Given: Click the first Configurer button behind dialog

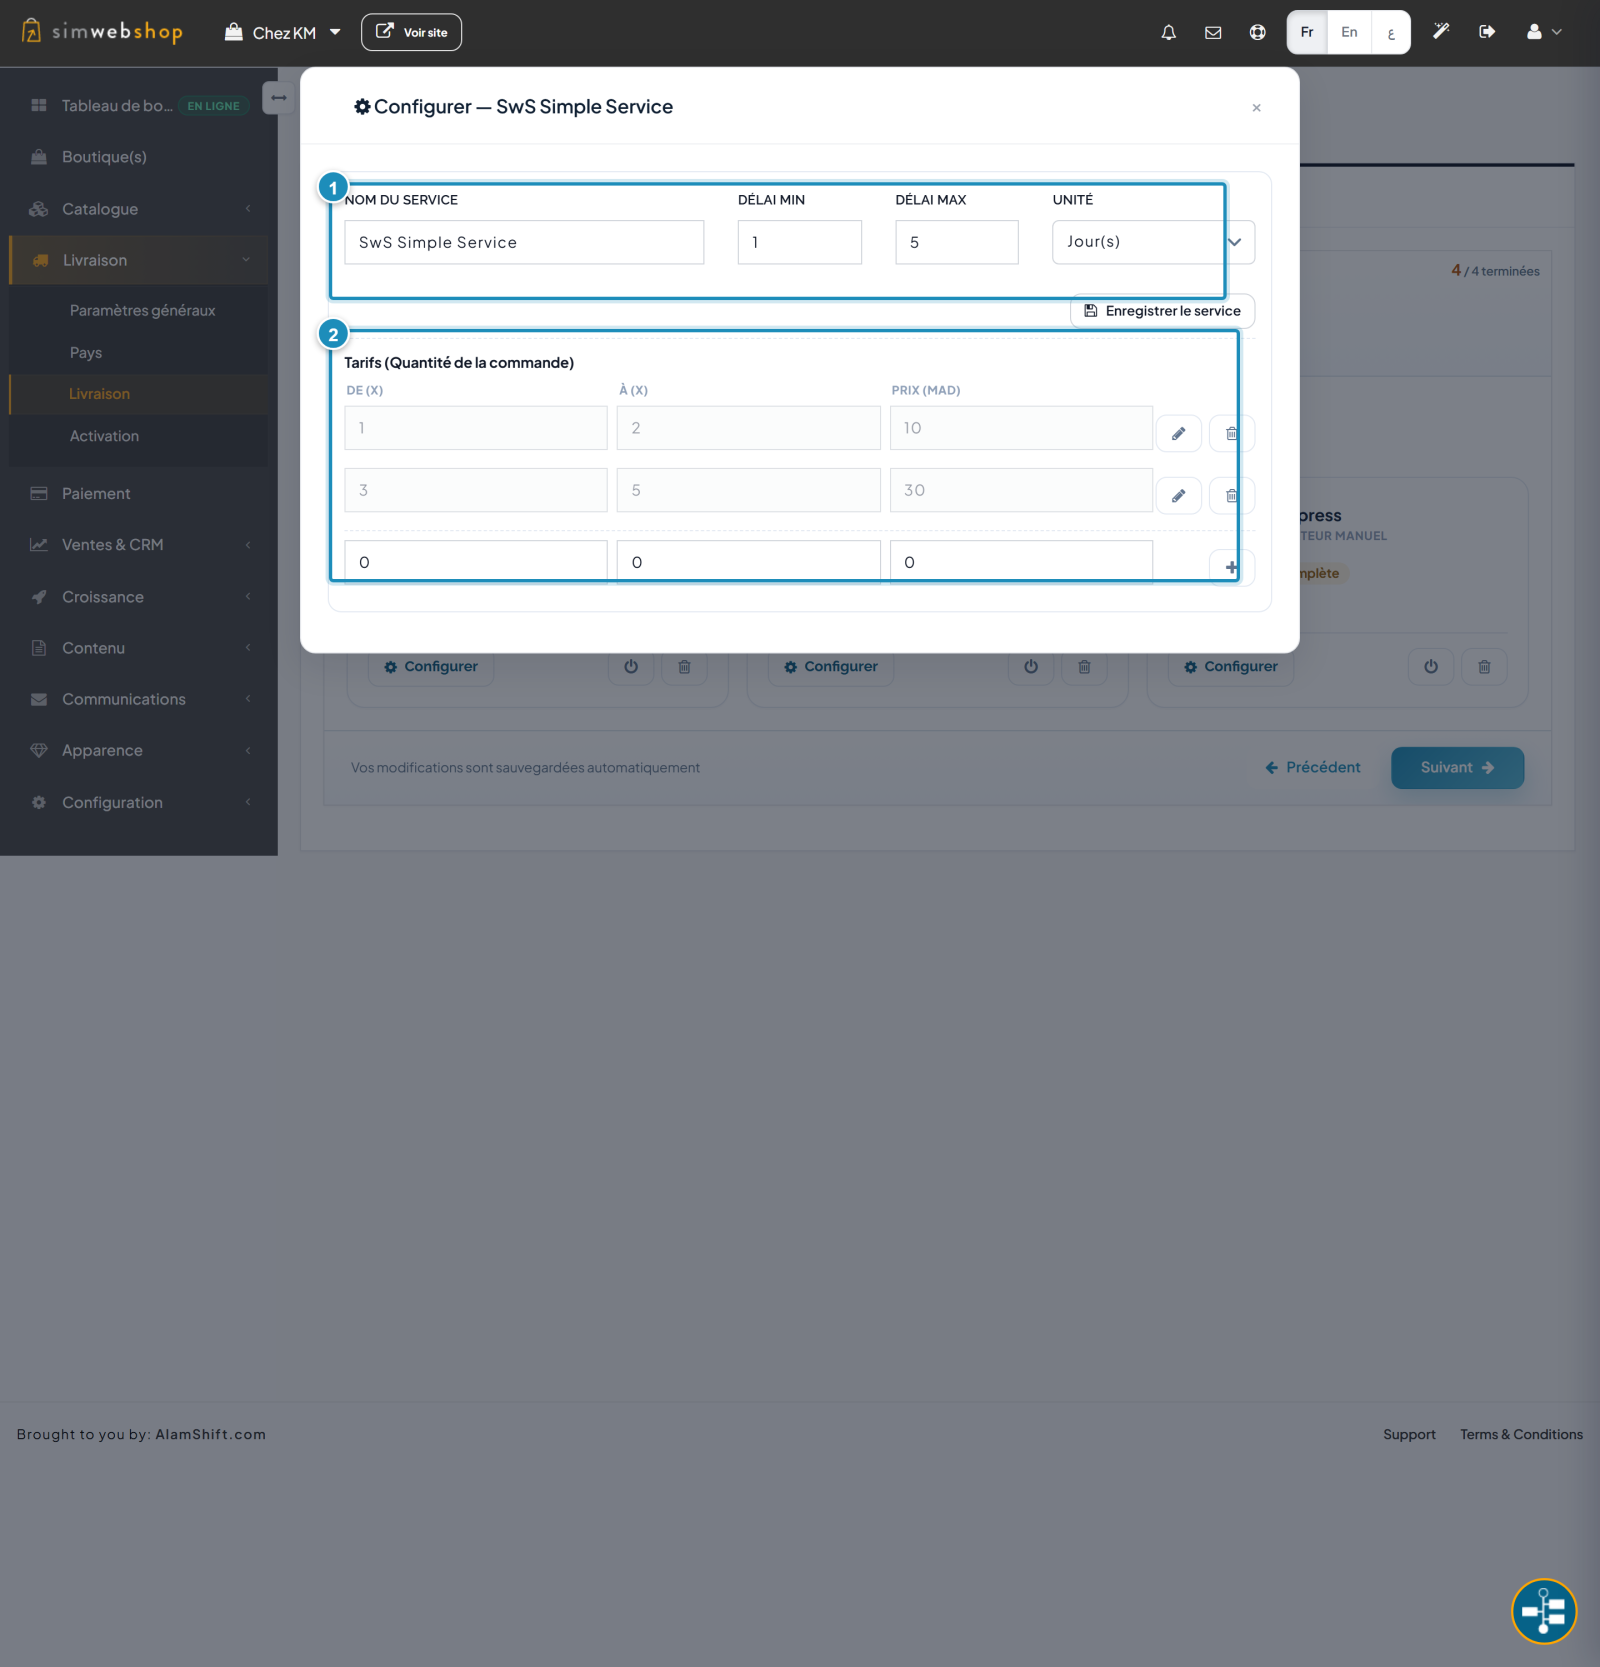Looking at the screenshot, I should tap(431, 667).
